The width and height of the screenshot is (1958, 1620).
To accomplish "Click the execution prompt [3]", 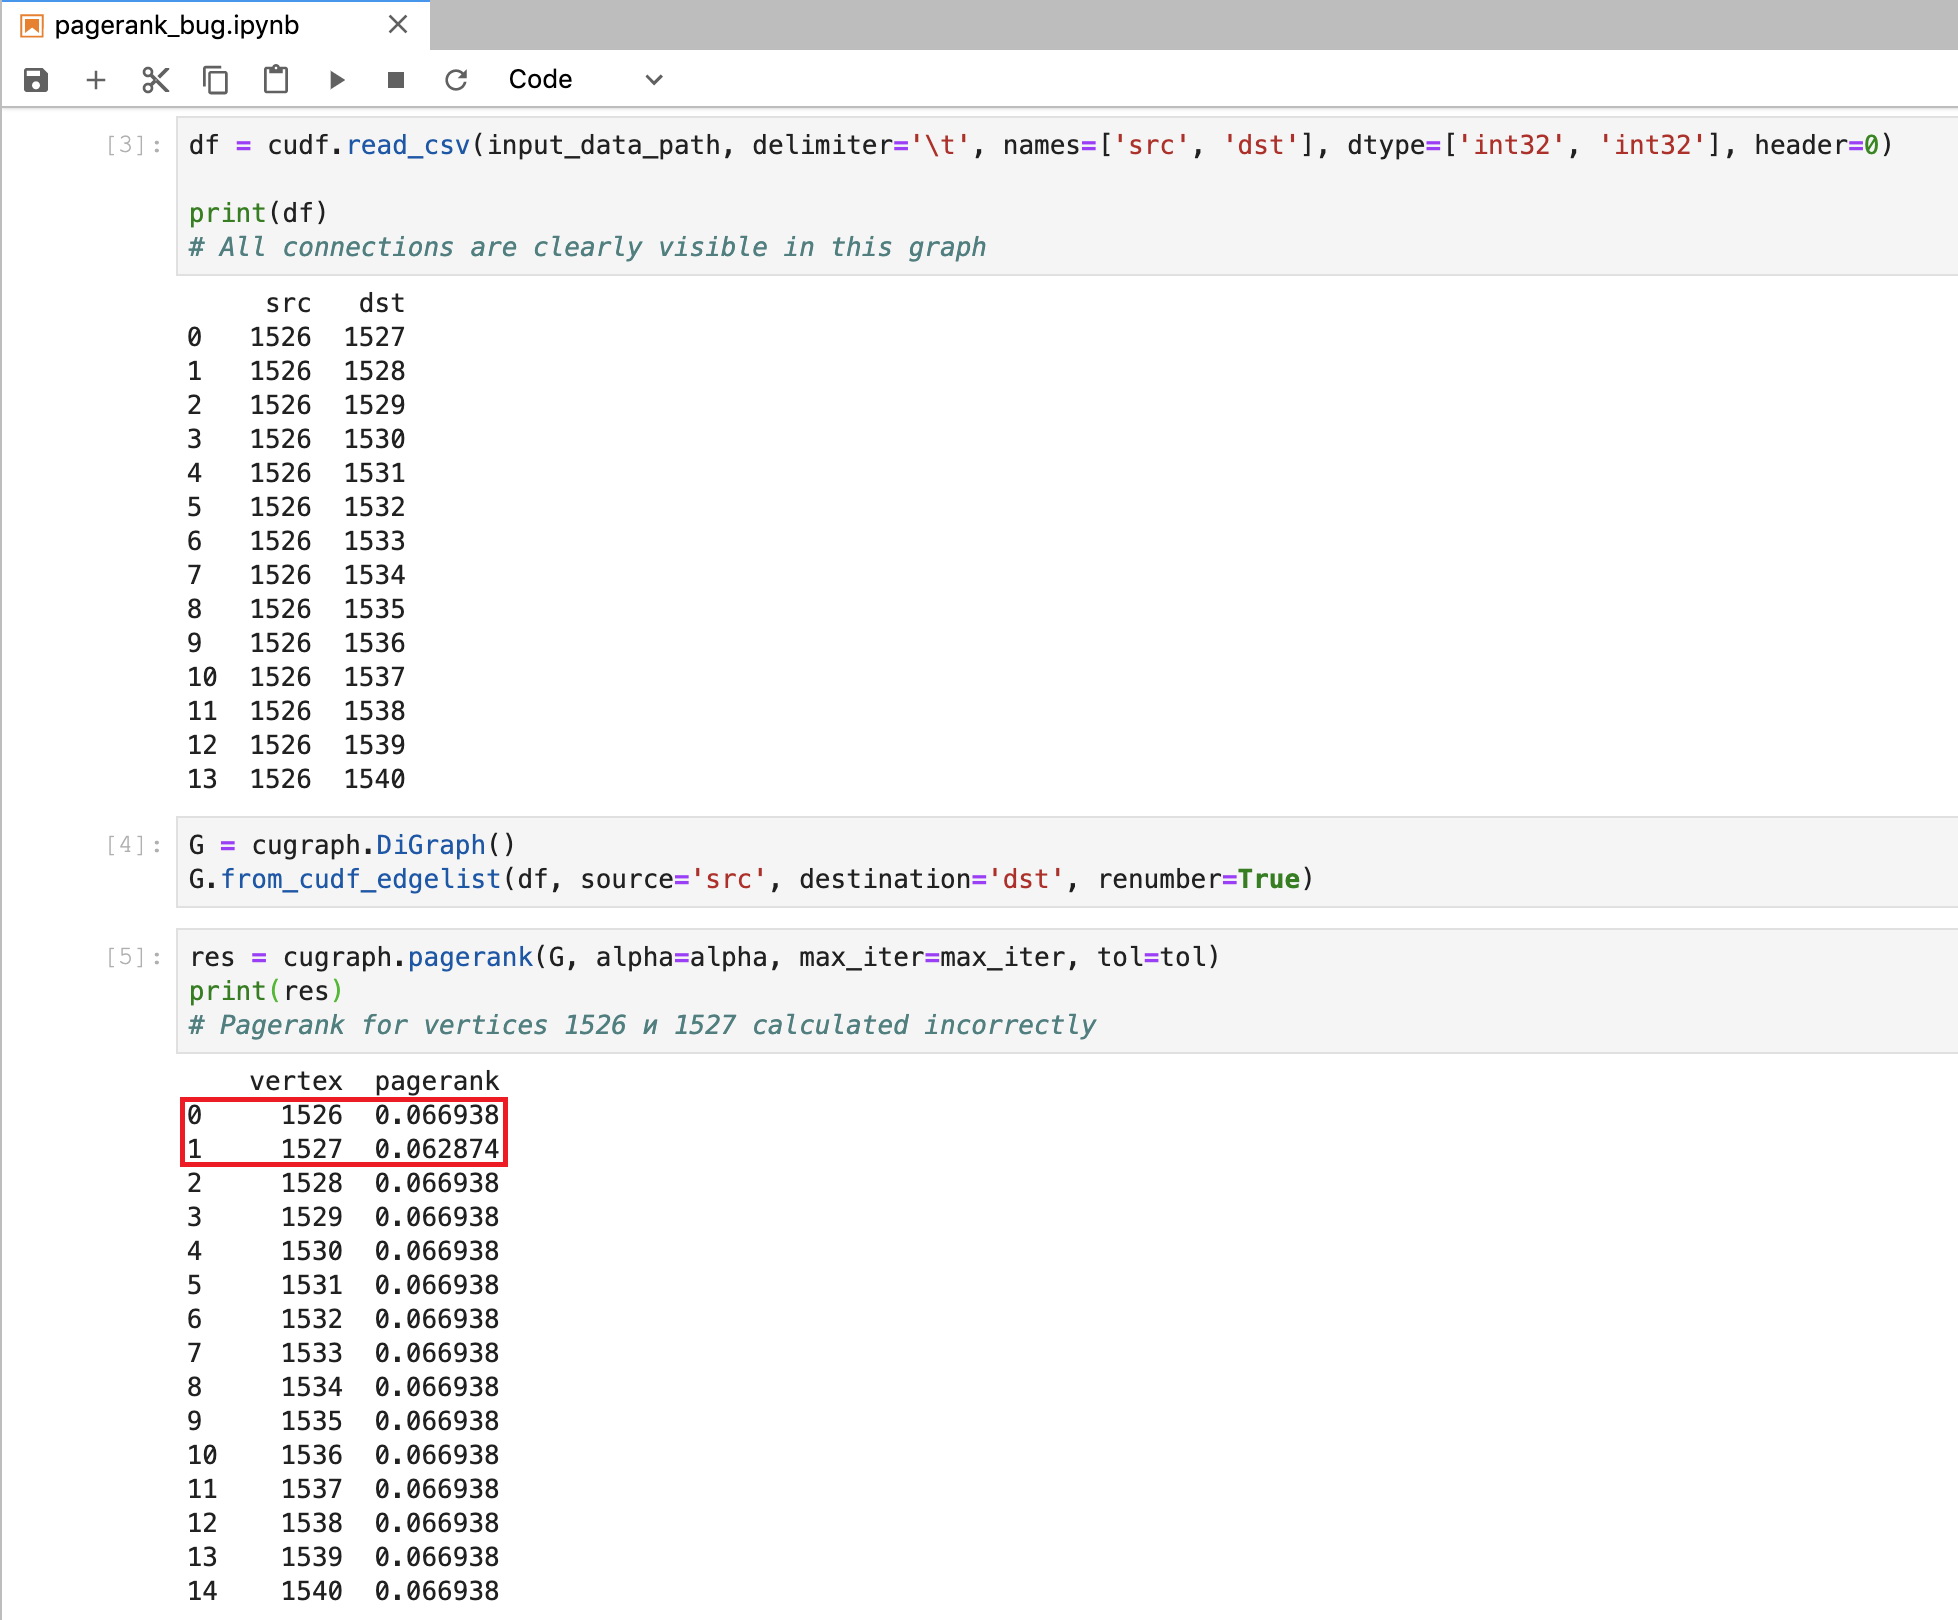I will 127,144.
